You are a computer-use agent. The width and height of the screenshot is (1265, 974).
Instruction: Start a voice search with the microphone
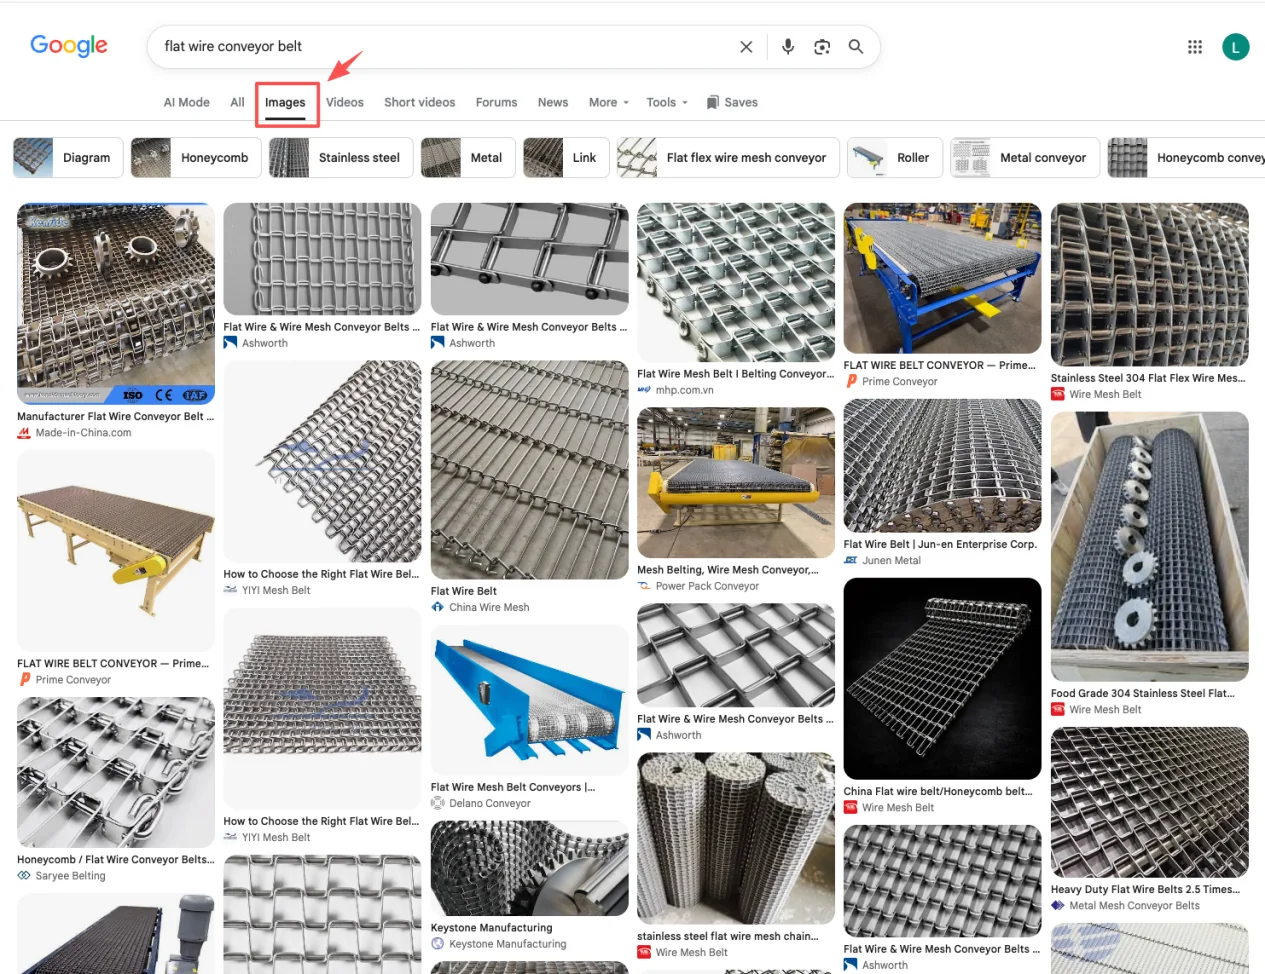[x=788, y=47]
